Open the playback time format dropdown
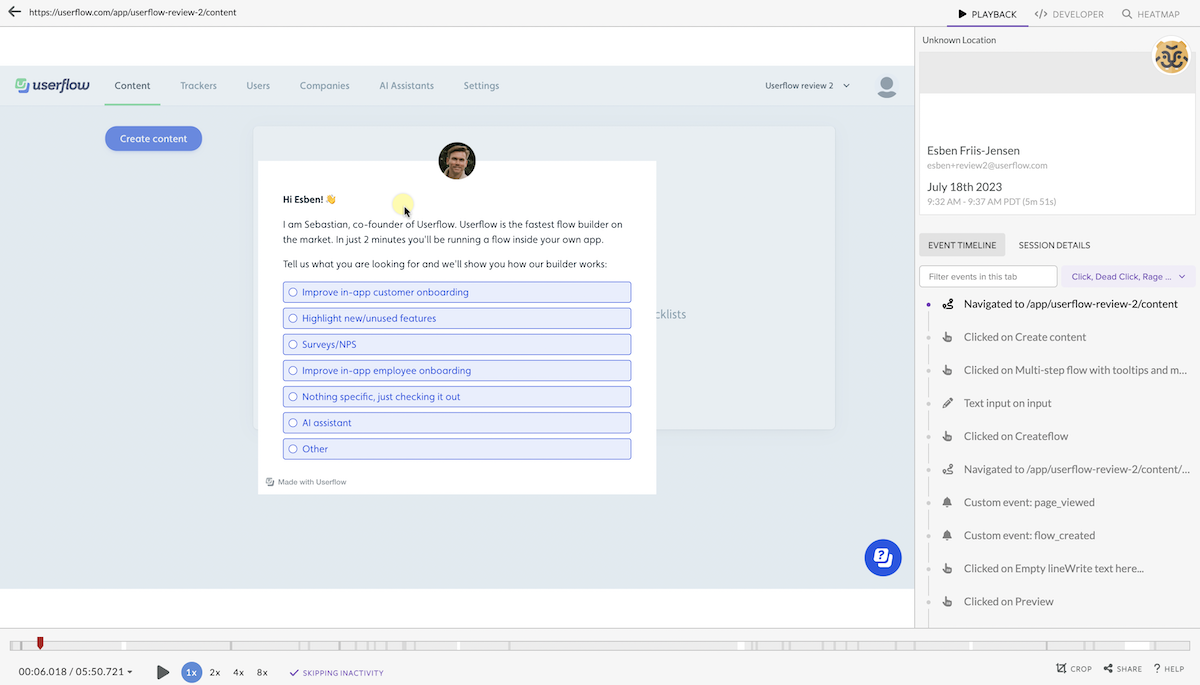The height and width of the screenshot is (685, 1200). (75, 672)
